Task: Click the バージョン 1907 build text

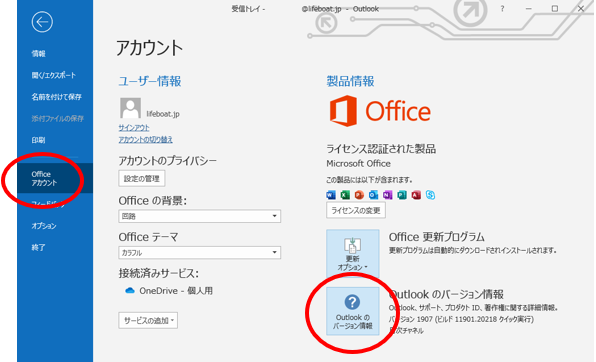Action: click(x=461, y=319)
